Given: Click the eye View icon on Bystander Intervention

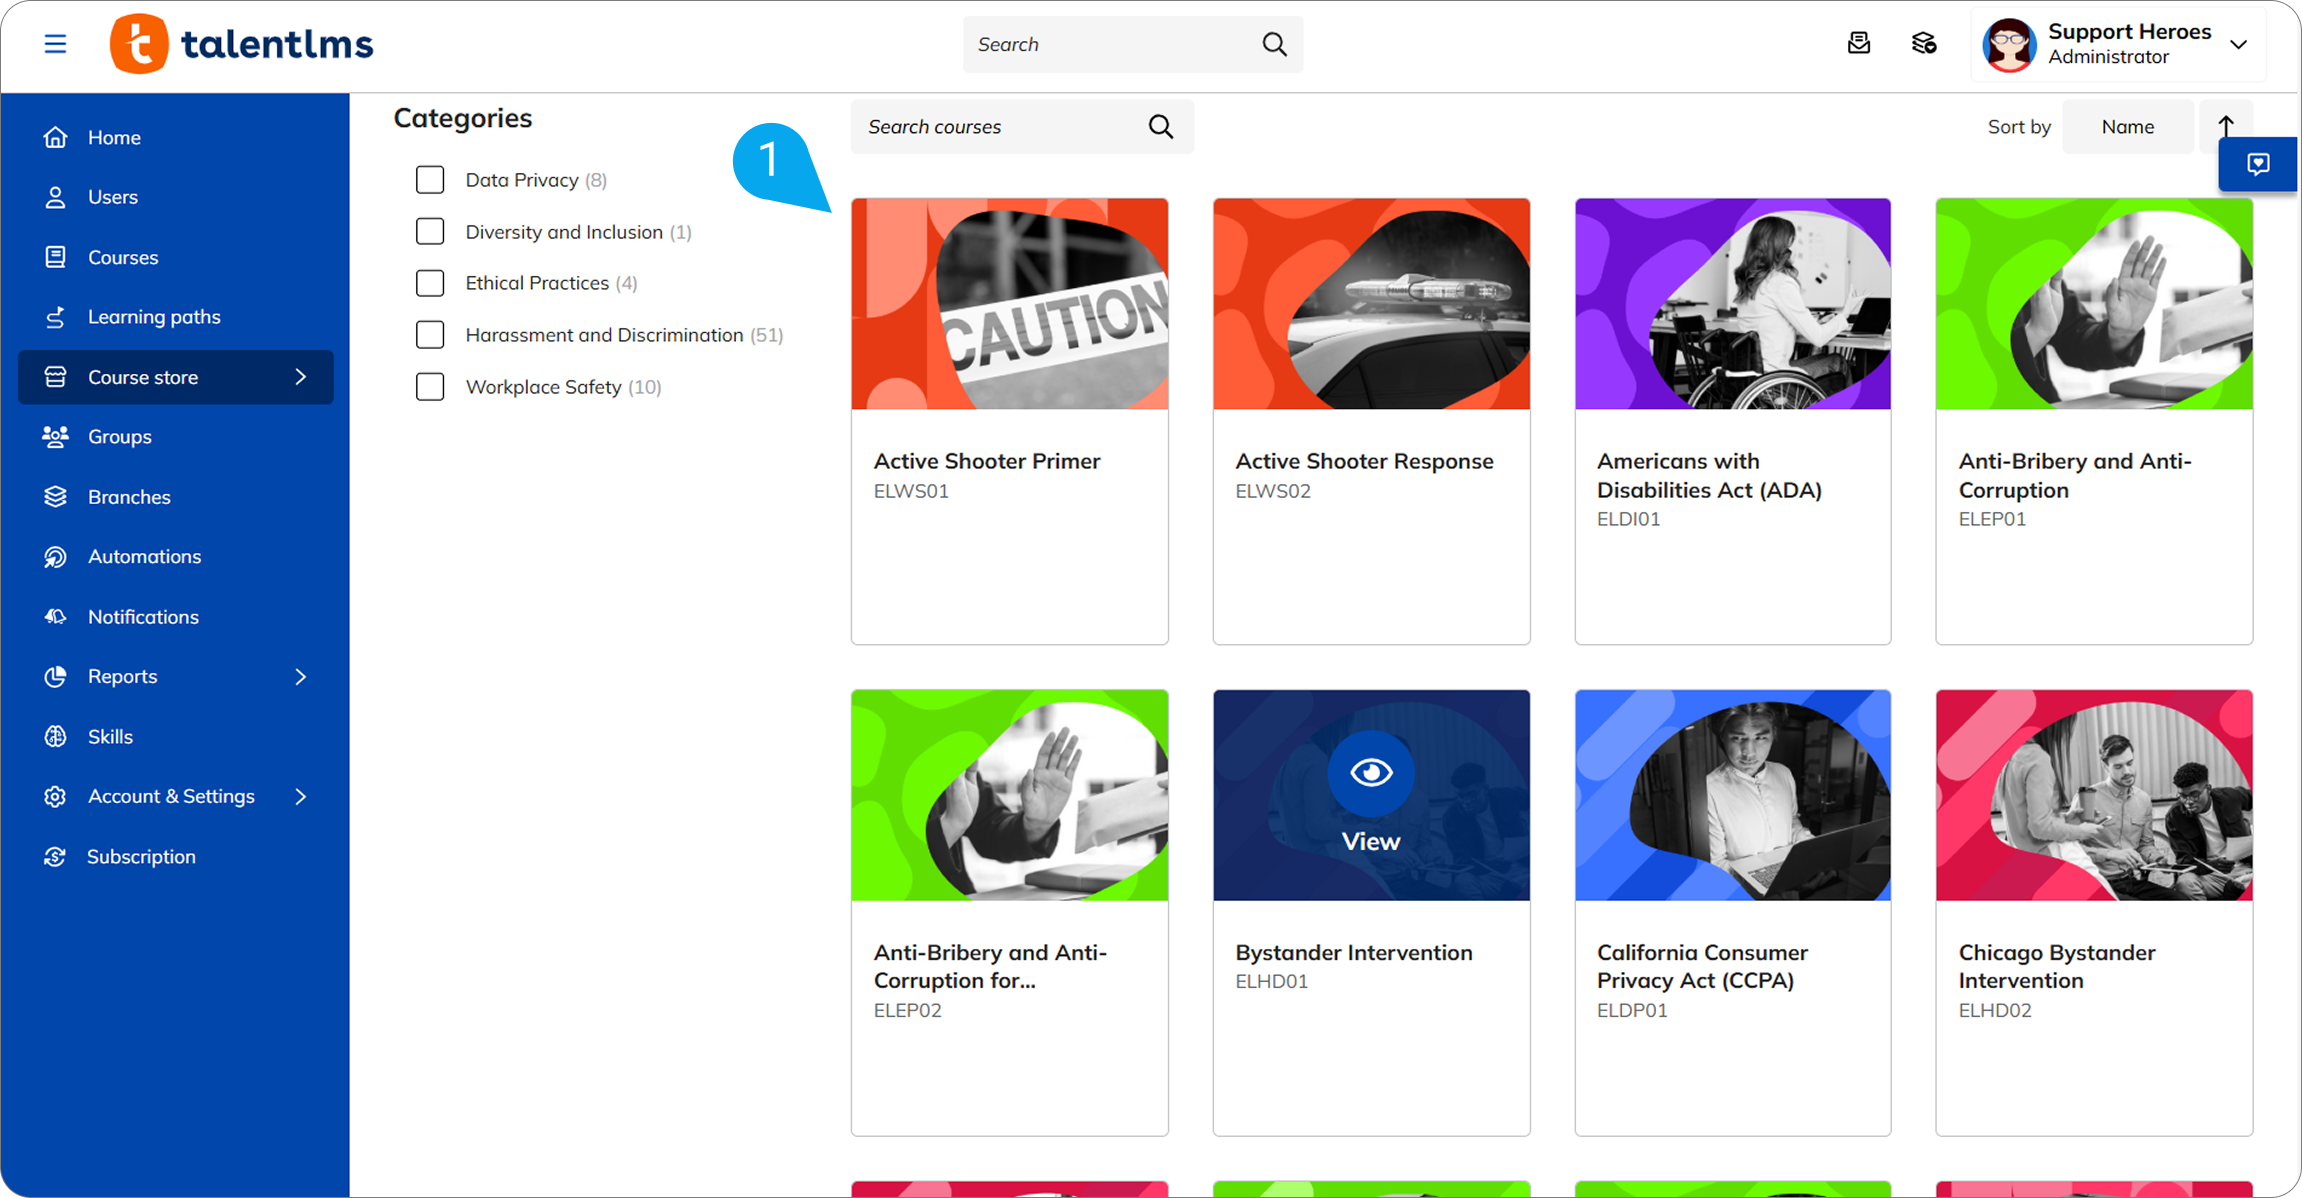Looking at the screenshot, I should coord(1370,773).
